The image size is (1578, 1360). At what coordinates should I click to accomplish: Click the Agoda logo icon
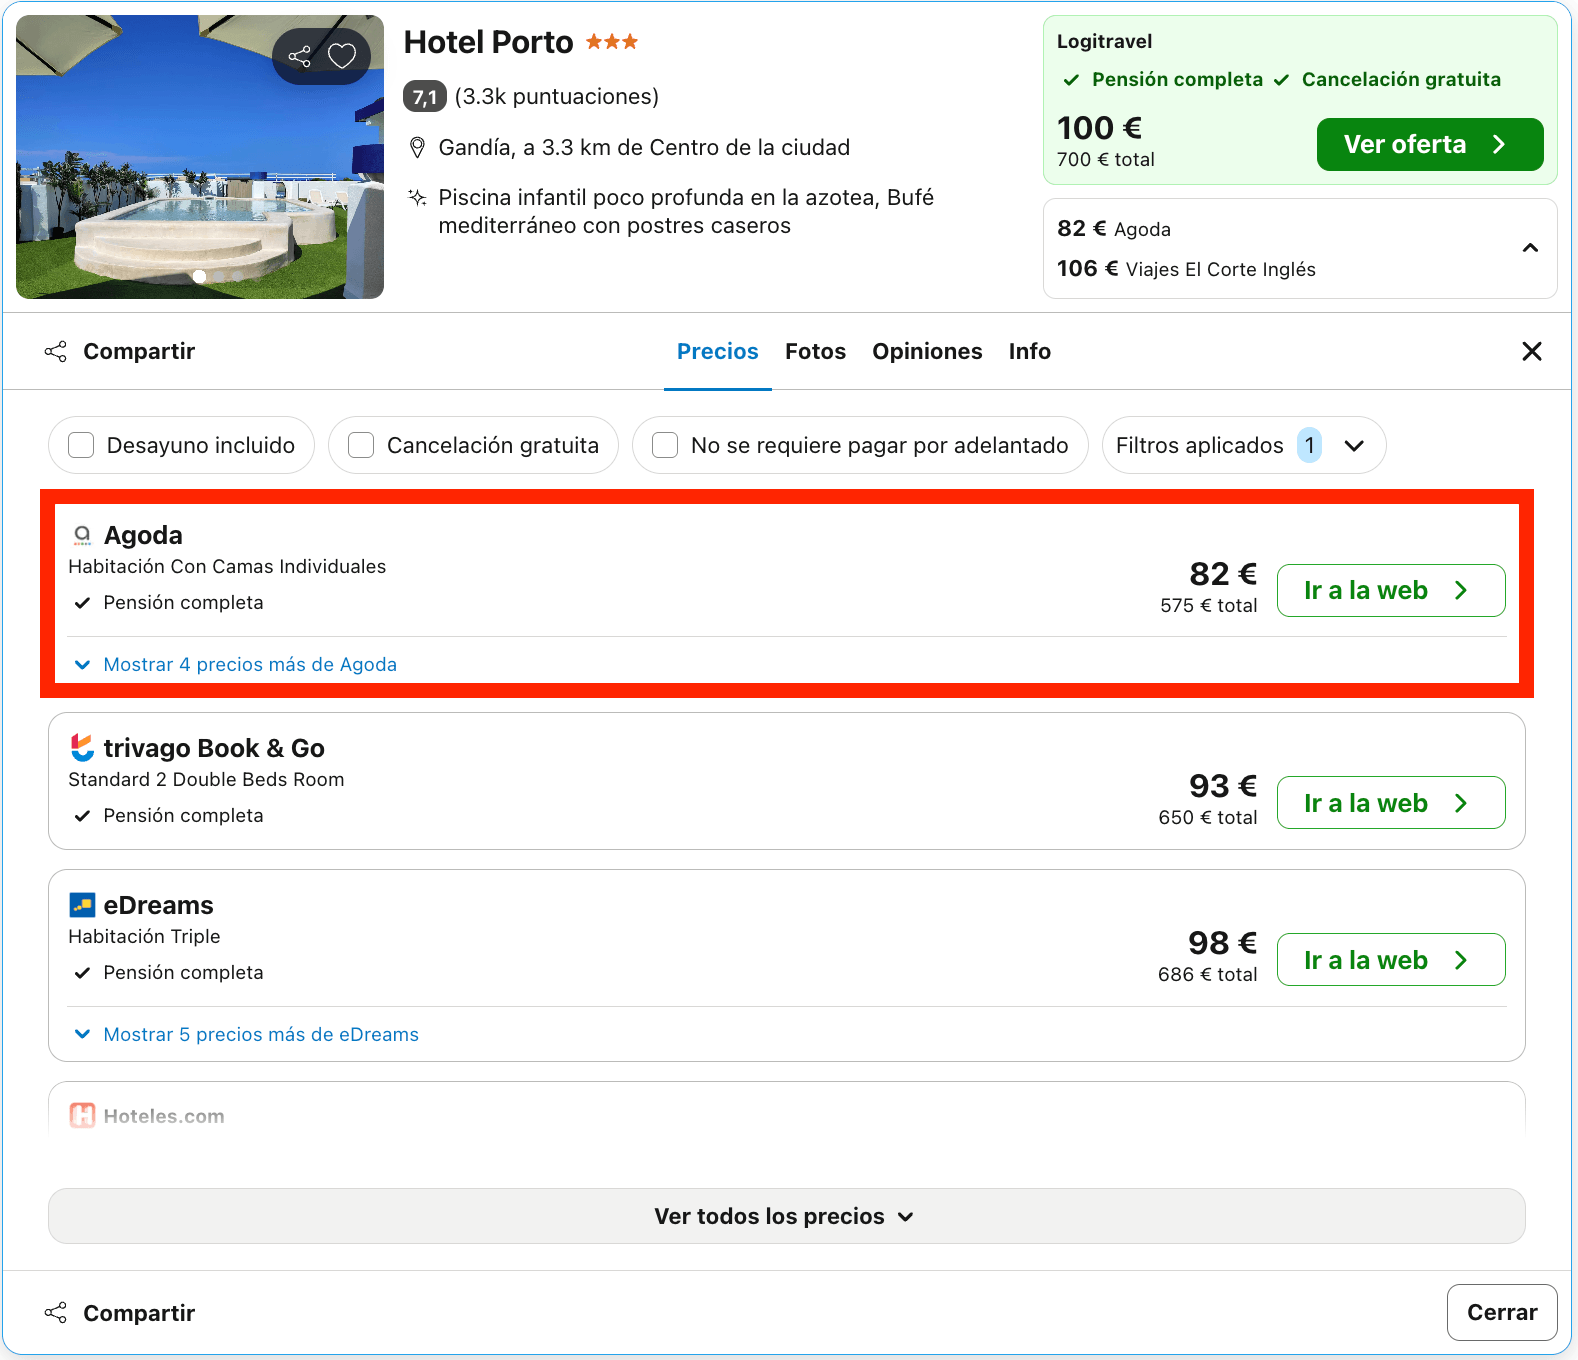[83, 536]
